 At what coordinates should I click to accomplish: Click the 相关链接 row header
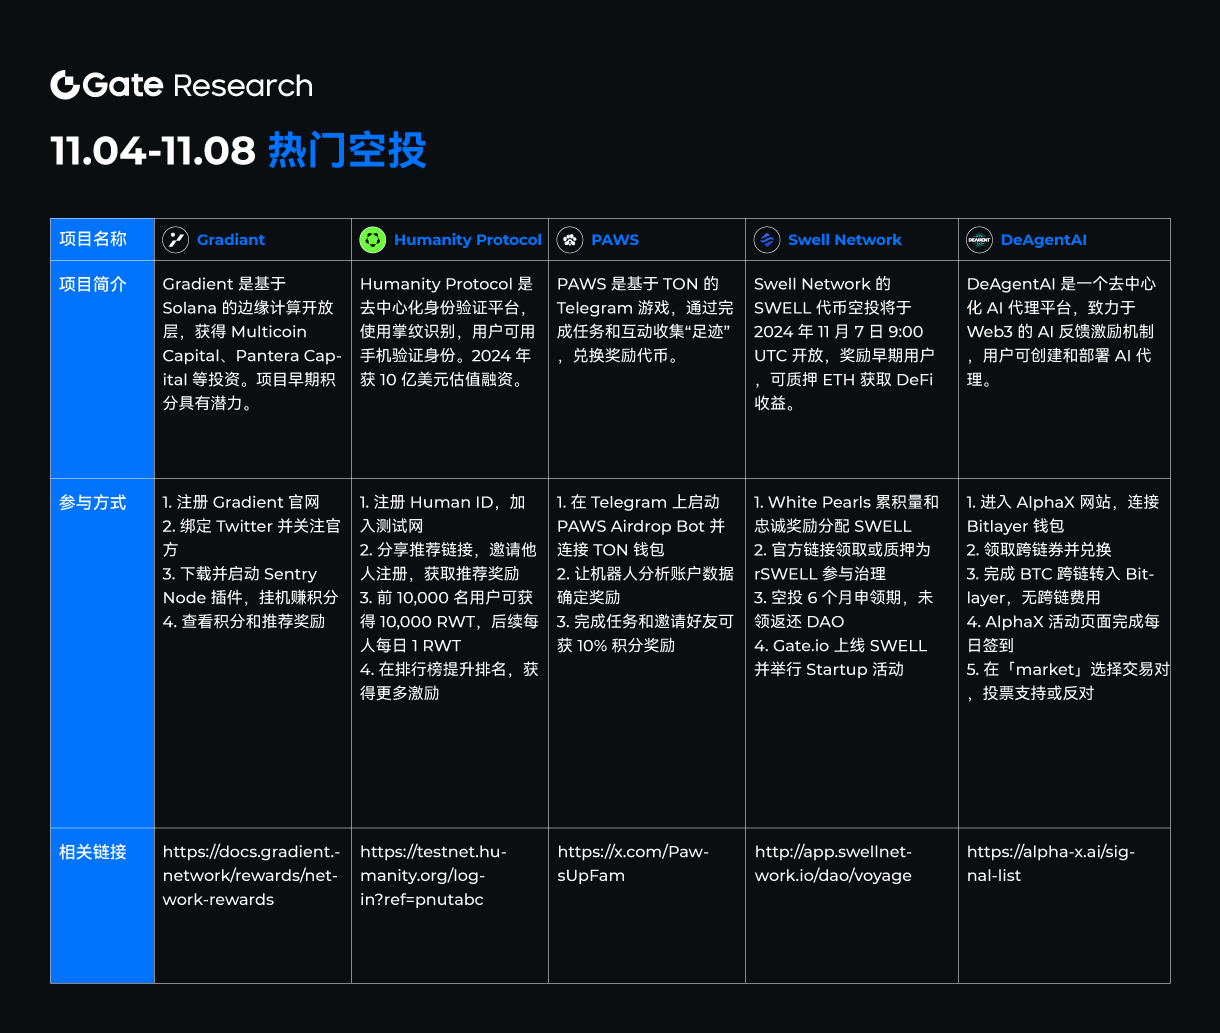[x=94, y=852]
